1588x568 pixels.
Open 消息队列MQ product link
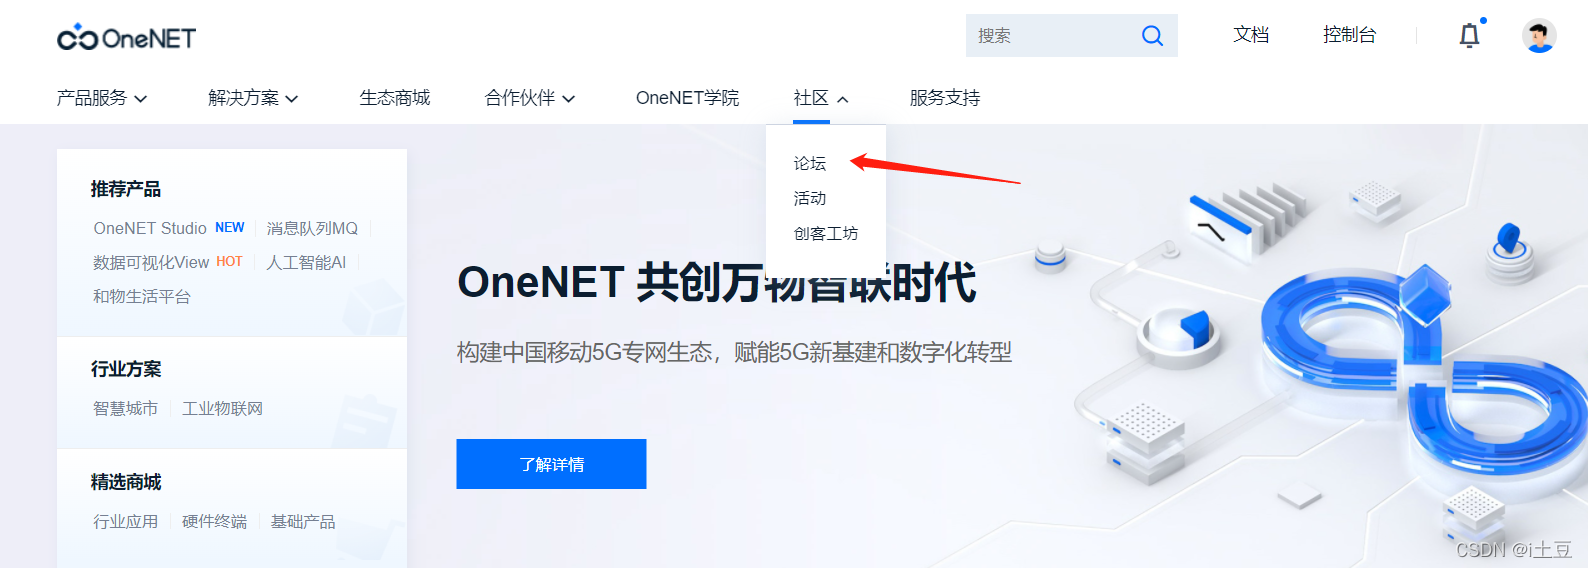point(312,228)
